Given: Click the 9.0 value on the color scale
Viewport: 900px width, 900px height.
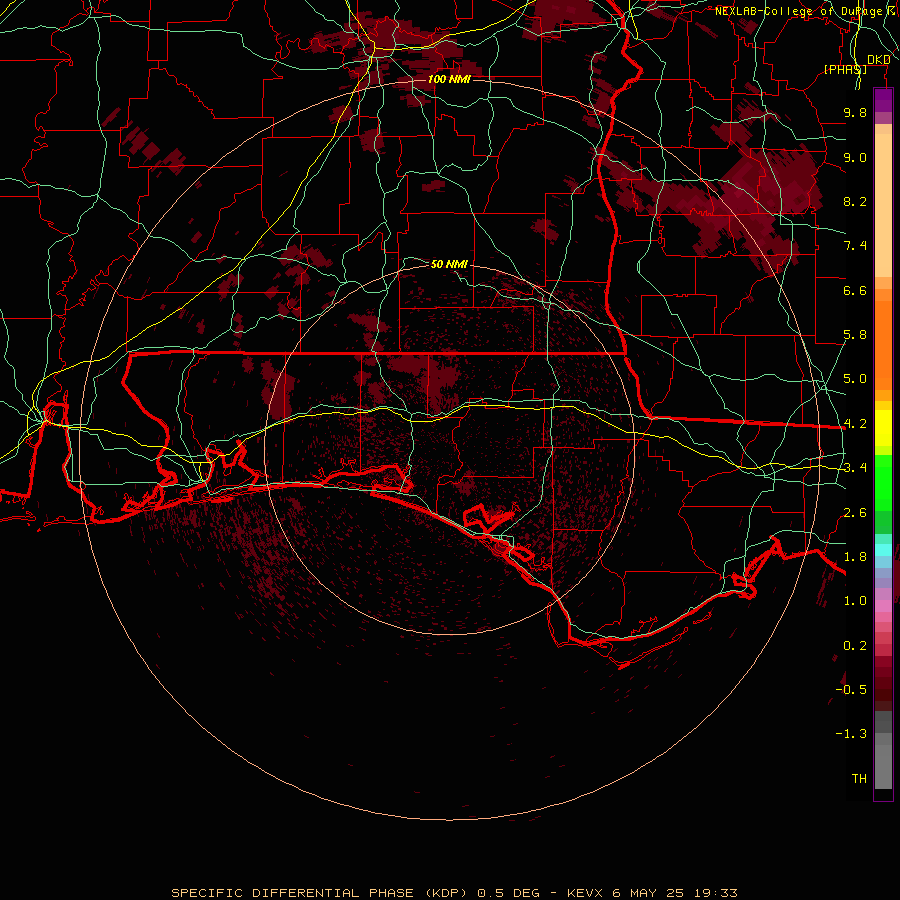Looking at the screenshot, I should click(855, 157).
